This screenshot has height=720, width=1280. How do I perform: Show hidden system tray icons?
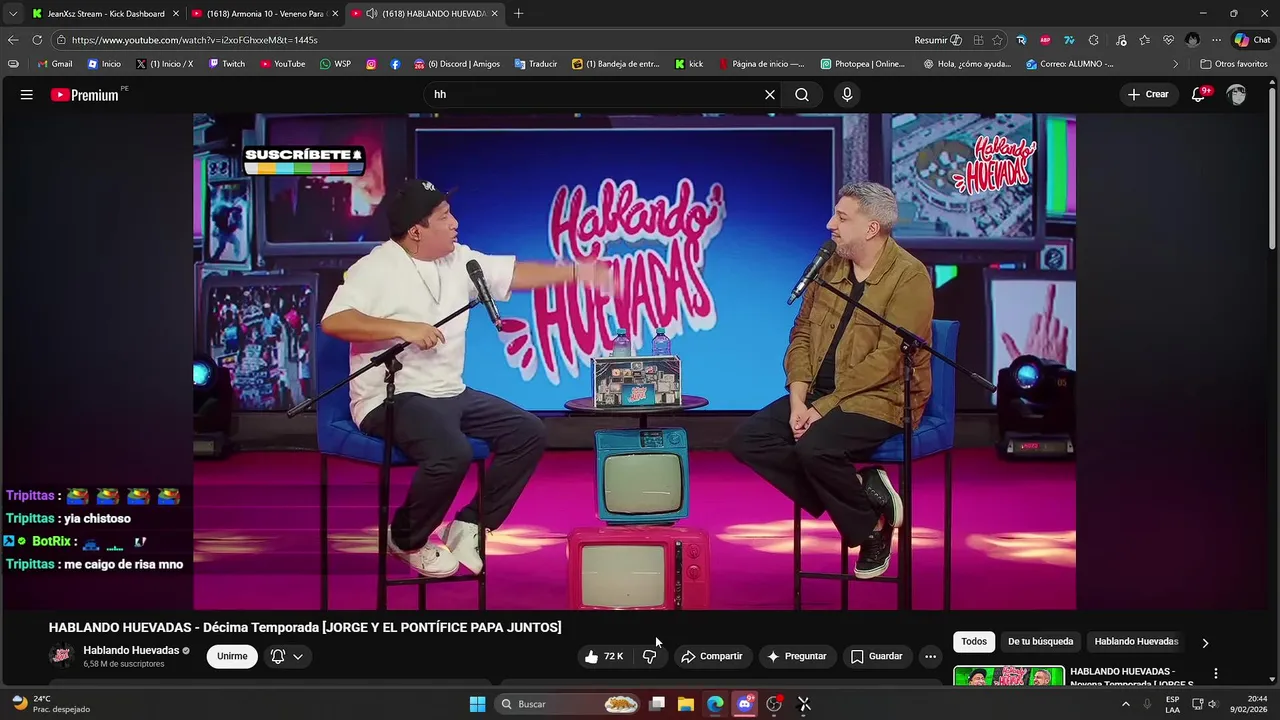pyautogui.click(x=1125, y=704)
